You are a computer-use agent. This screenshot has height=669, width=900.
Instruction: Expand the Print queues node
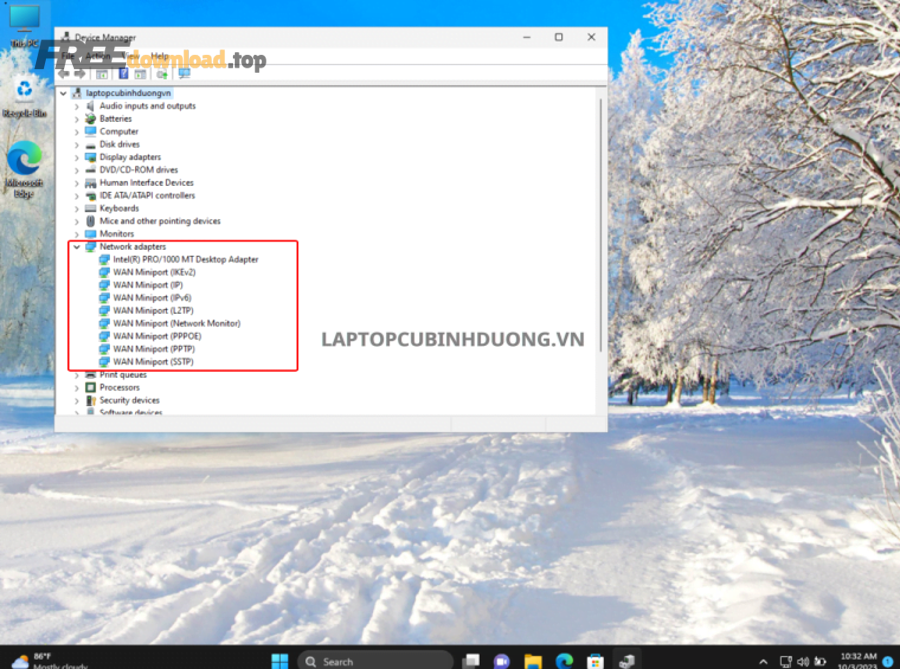(x=76, y=375)
